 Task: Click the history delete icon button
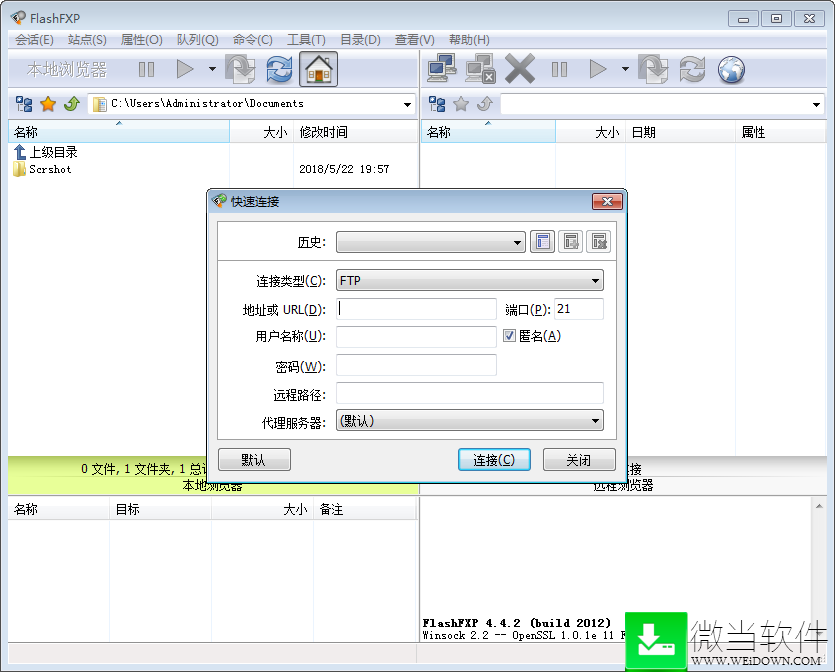pyautogui.click(x=599, y=242)
